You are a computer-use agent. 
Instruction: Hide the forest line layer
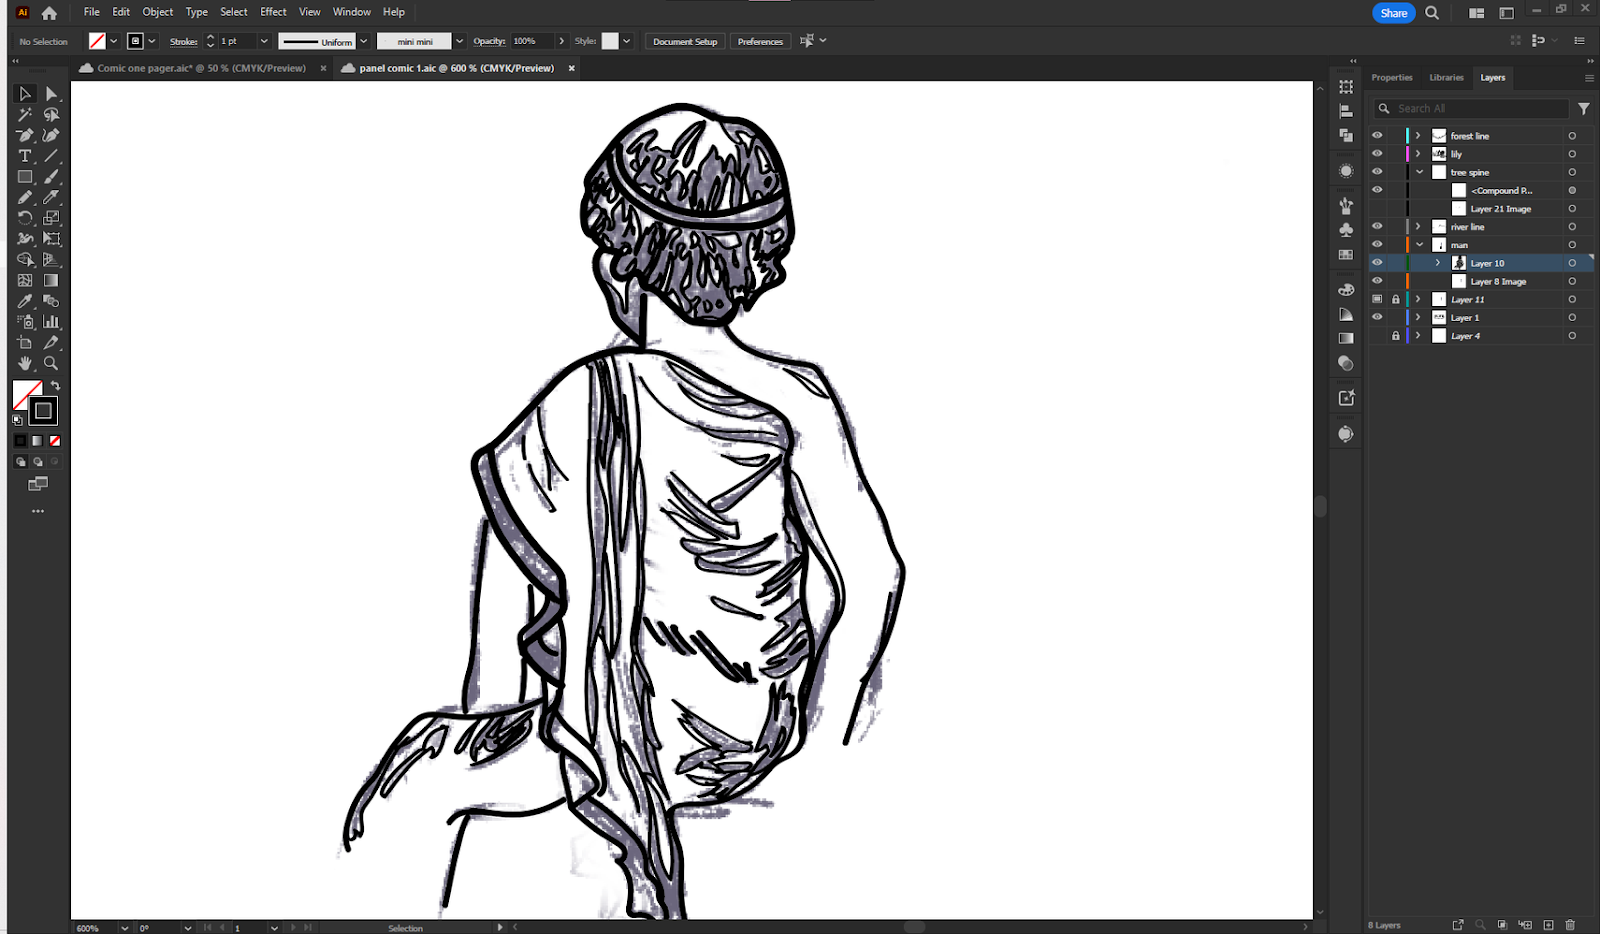pos(1377,136)
